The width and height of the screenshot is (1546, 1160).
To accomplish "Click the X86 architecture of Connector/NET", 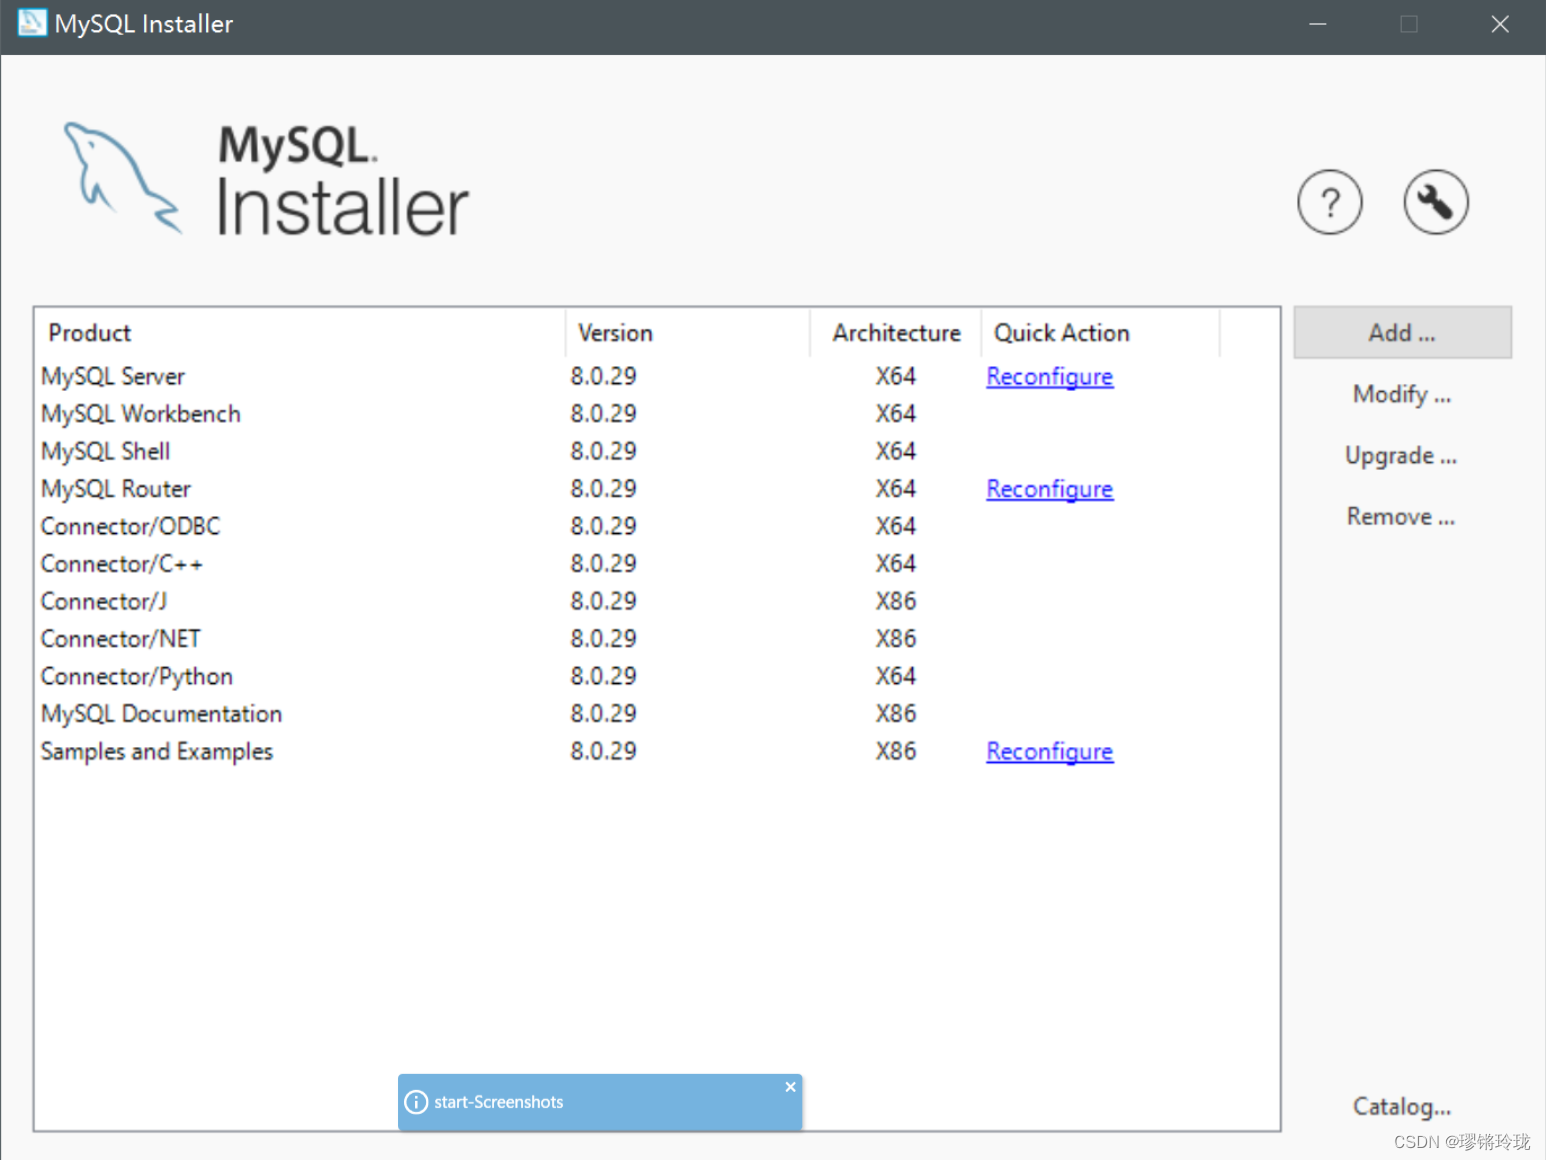I will click(x=896, y=639).
